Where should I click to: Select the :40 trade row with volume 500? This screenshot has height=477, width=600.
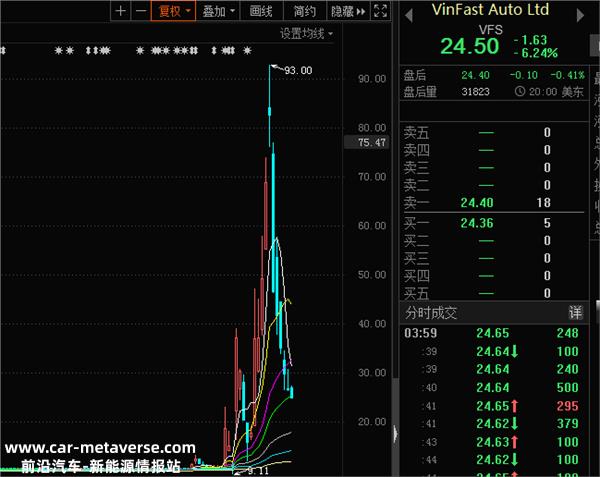pos(494,387)
